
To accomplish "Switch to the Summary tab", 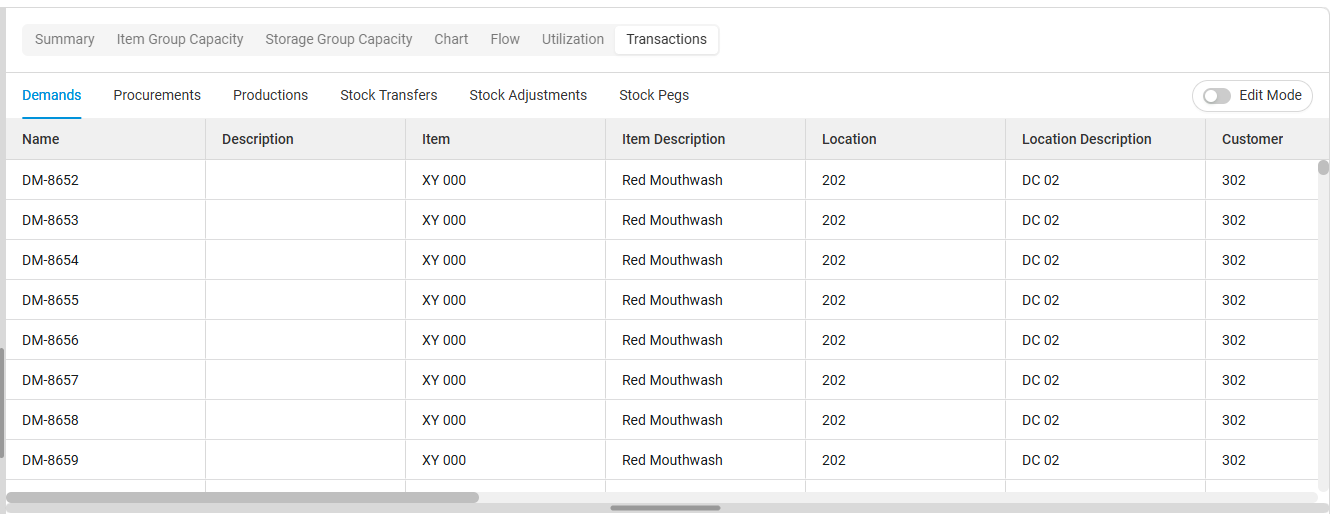I will click(65, 40).
